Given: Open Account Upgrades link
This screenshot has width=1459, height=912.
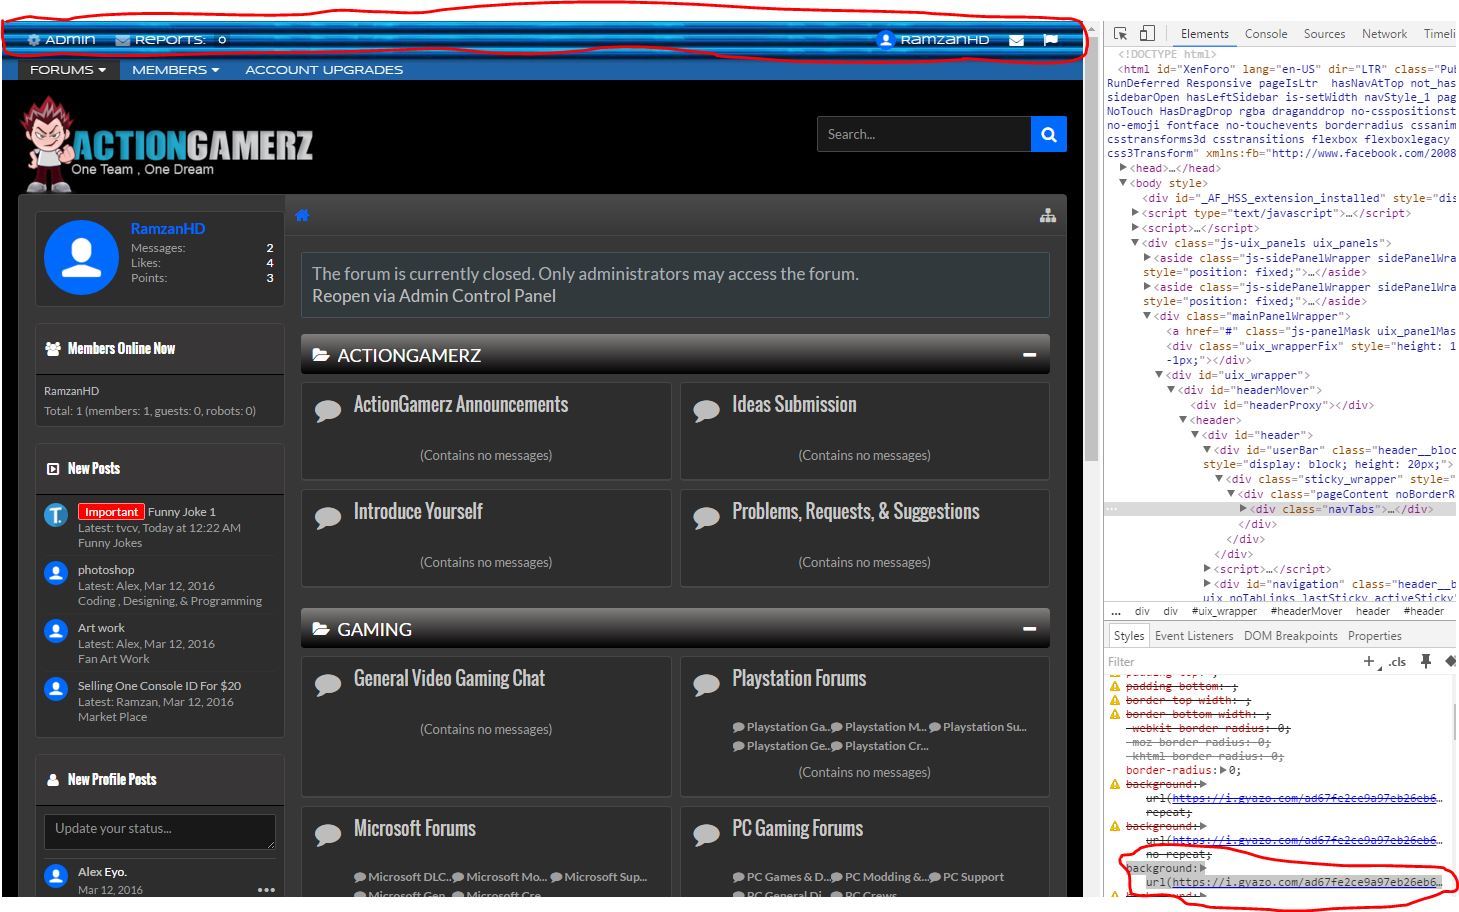Looking at the screenshot, I should coord(324,70).
